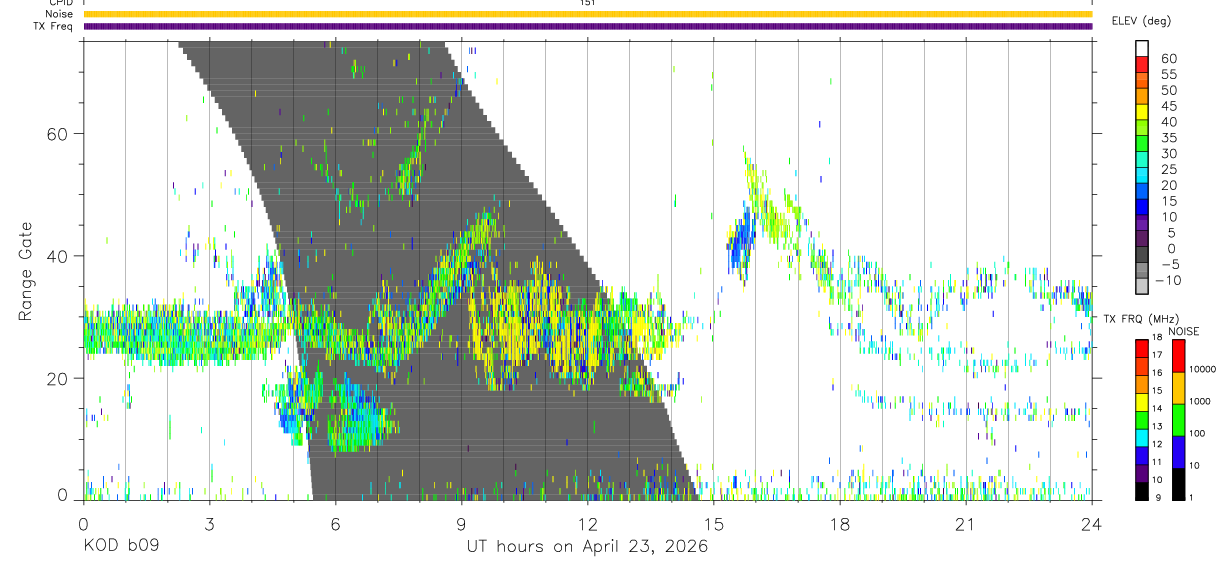This screenshot has width=1228, height=567.
Task: Click the ELEV scale label 45
Action: pos(1168,106)
